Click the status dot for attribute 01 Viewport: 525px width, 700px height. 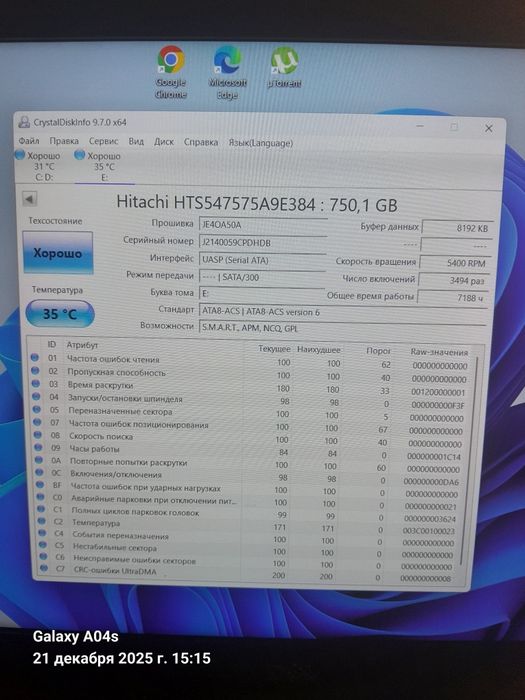pos(34,358)
